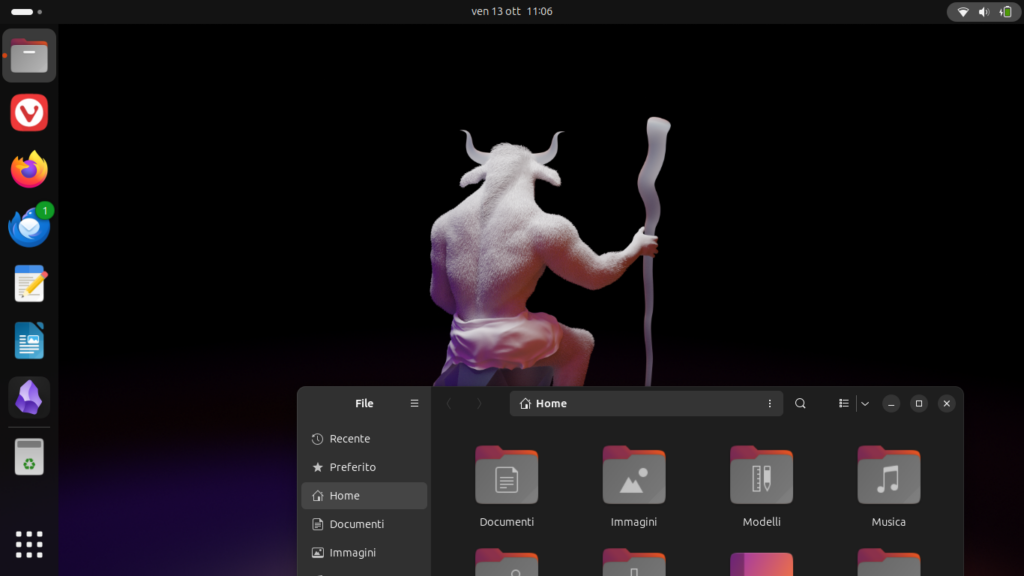Screen dimensions: 1024x576
Task: Select Documenti in the sidebar
Action: [364, 524]
